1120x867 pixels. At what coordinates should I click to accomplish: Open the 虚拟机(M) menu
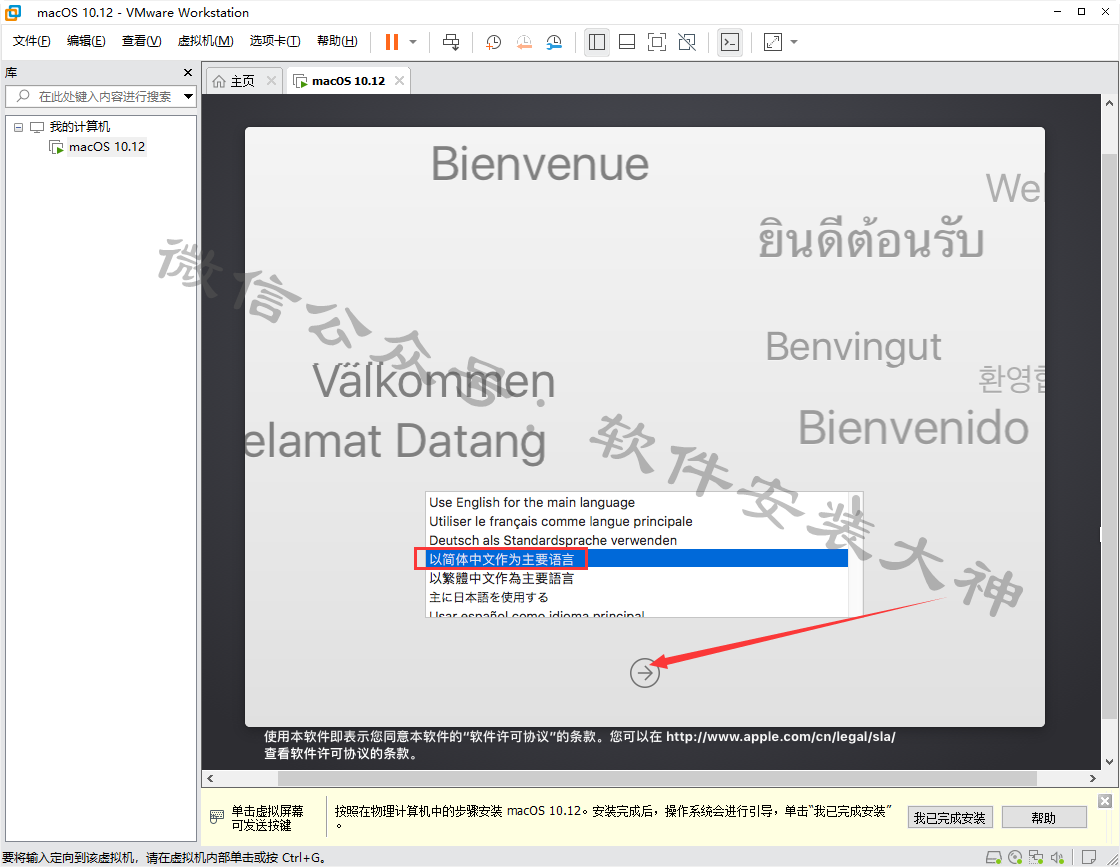(x=205, y=41)
